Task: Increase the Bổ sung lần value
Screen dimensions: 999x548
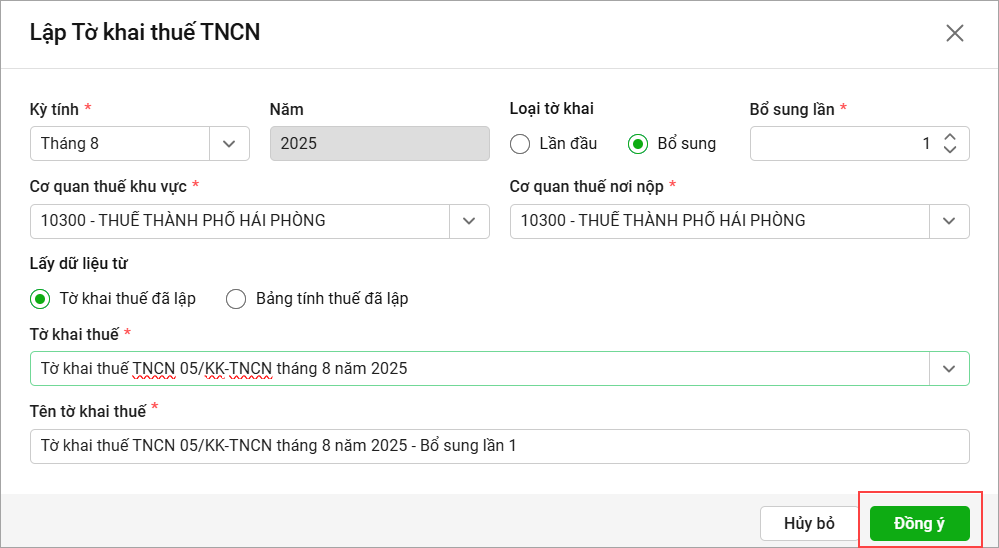Action: 950,137
